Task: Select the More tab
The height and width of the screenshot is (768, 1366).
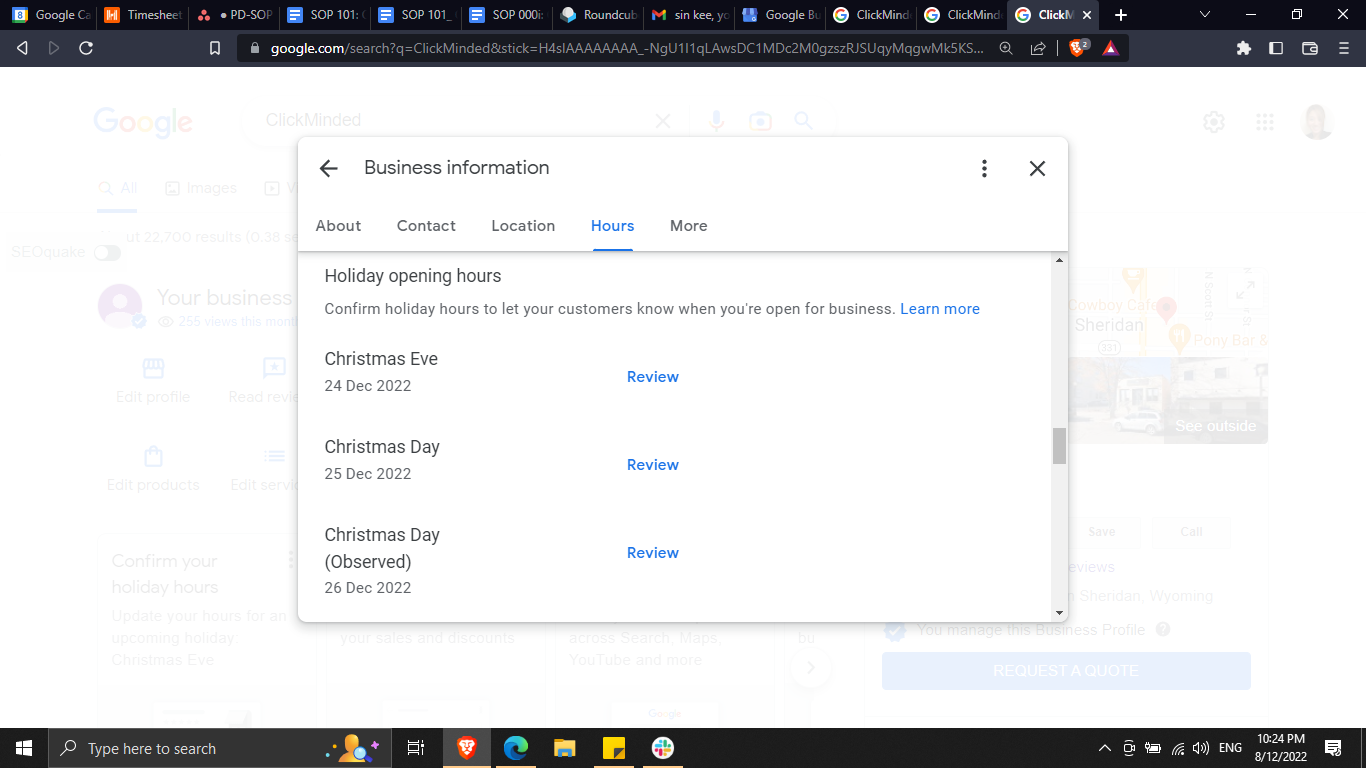Action: tap(688, 226)
